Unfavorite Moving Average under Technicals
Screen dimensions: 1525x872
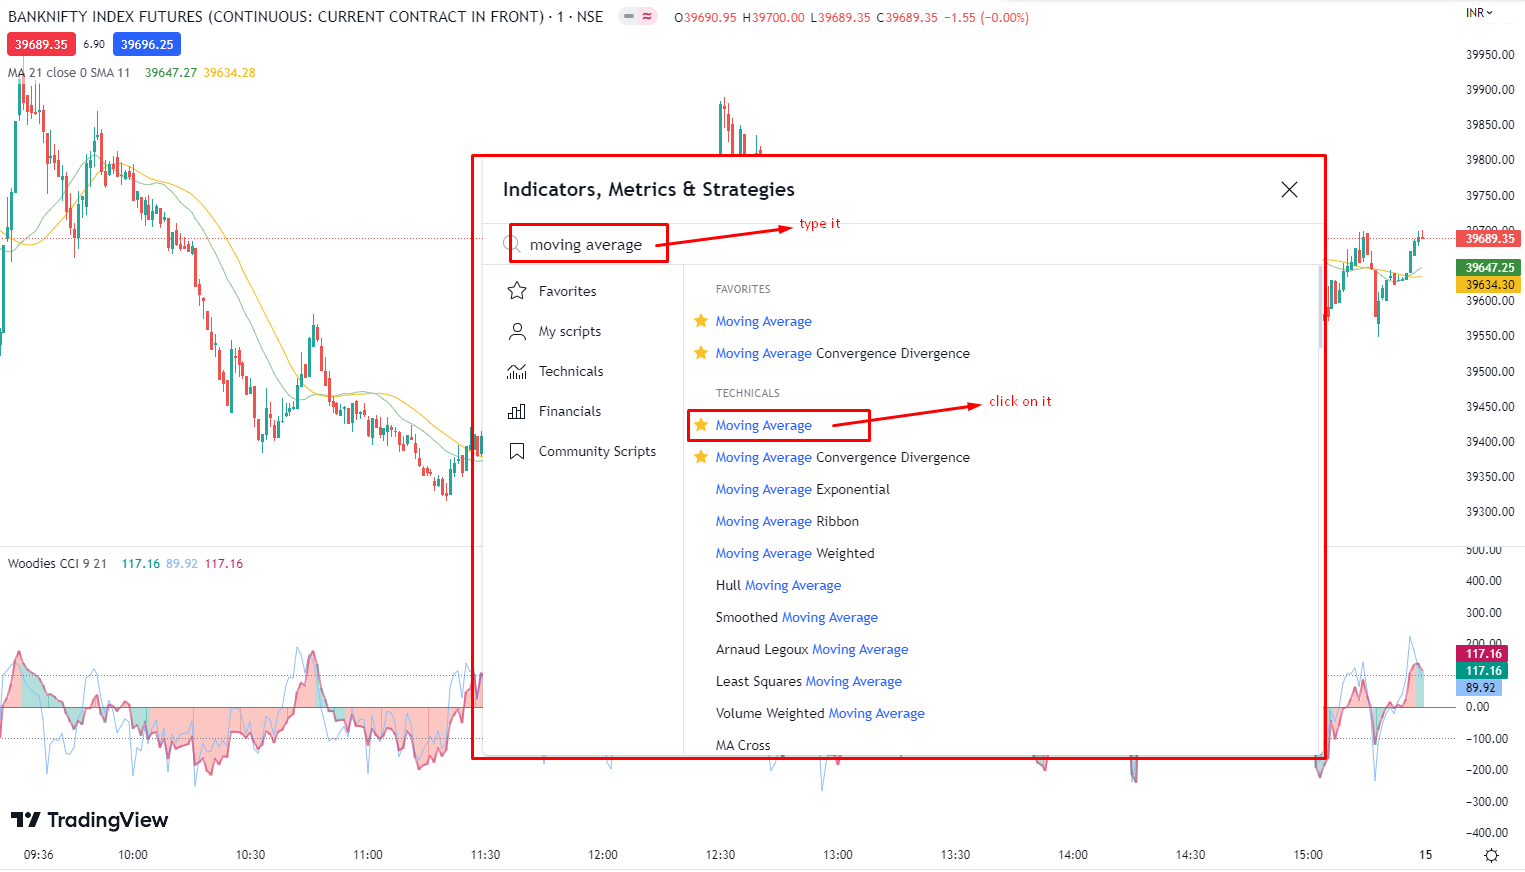pyautogui.click(x=700, y=425)
